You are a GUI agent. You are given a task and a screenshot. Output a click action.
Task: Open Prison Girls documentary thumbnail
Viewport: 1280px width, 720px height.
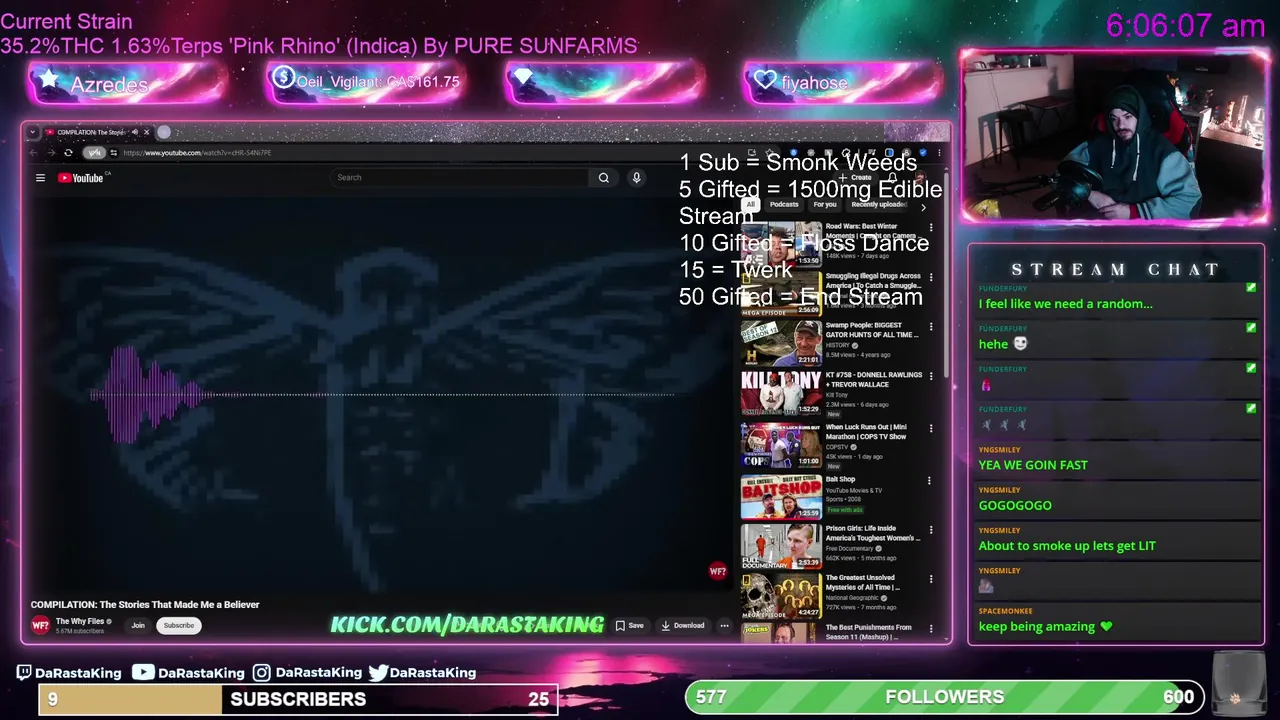pyautogui.click(x=781, y=546)
